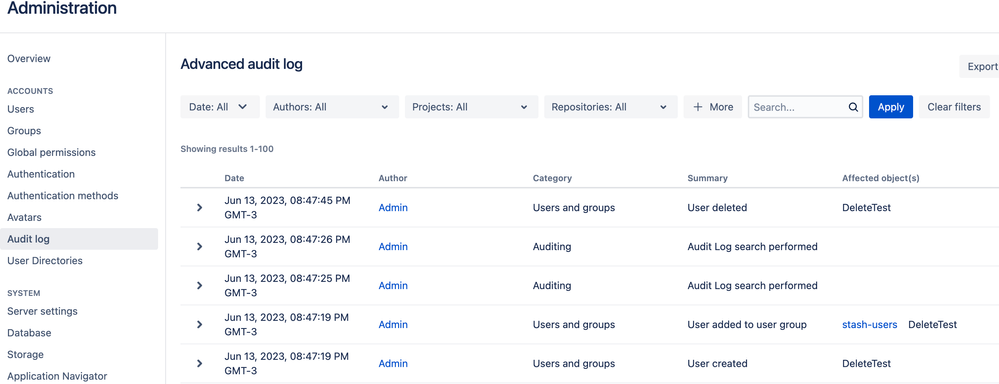
Task: Expand the 08:47:25 PM audit search row
Action: coord(199,286)
